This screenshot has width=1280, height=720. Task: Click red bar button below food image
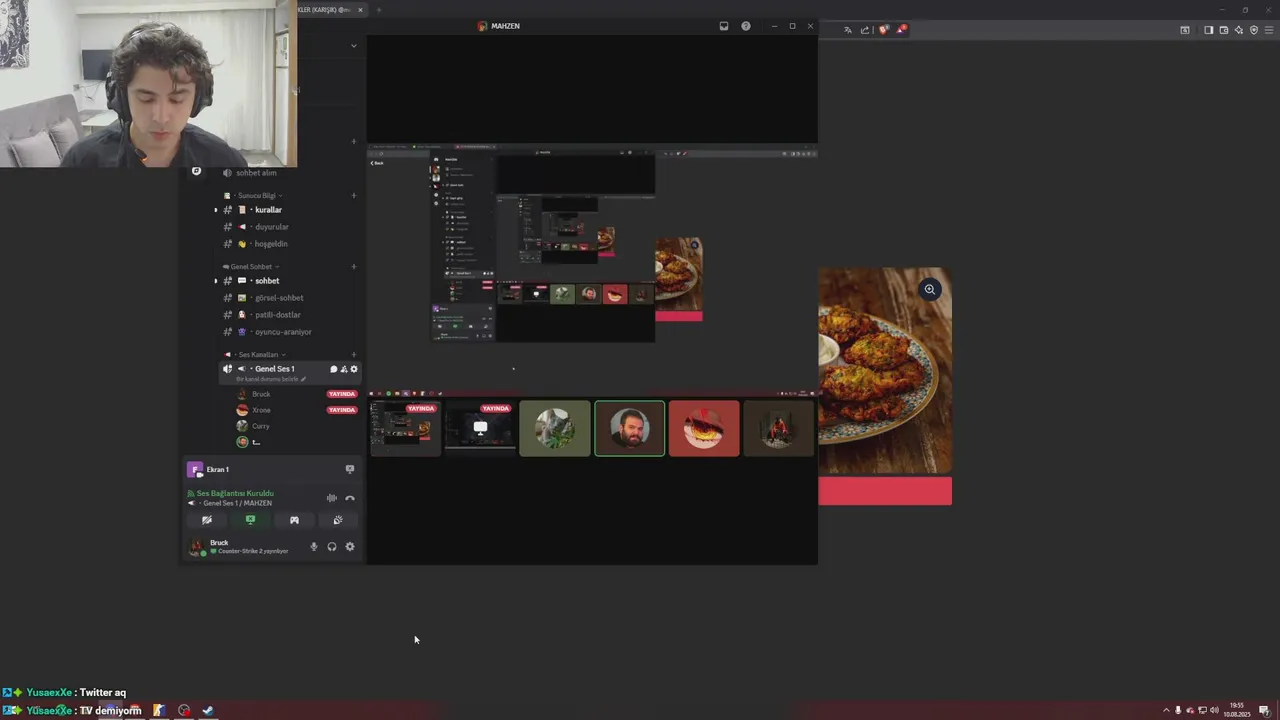(x=885, y=491)
